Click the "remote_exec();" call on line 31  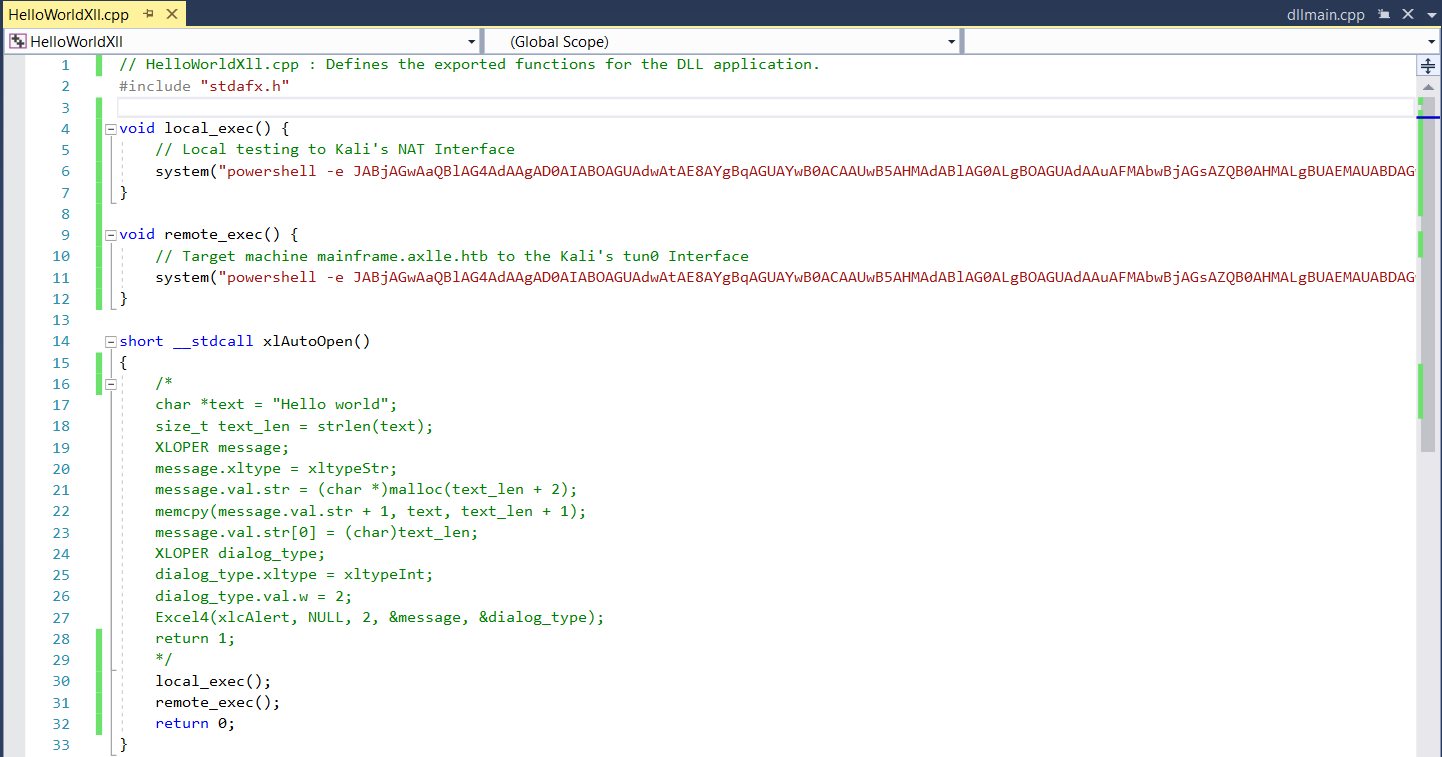tap(218, 702)
